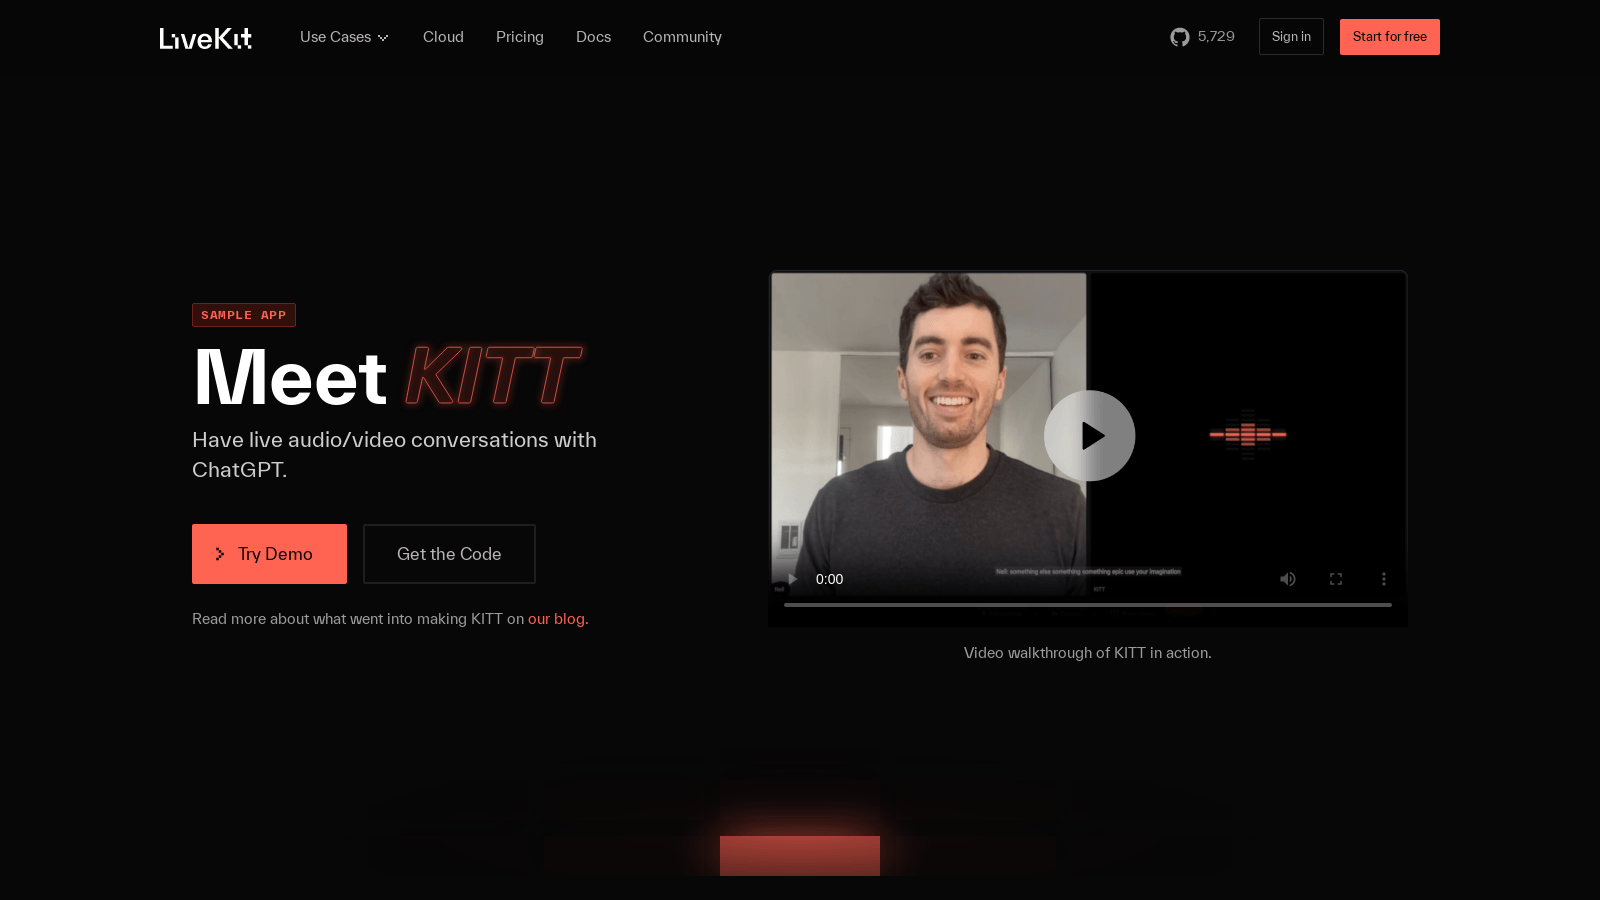Launch the Try Demo button
Image resolution: width=1600 pixels, height=900 pixels.
(269, 554)
